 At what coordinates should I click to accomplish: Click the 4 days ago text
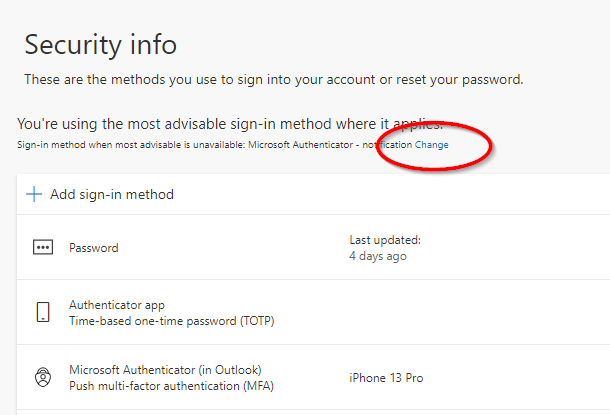[378, 256]
